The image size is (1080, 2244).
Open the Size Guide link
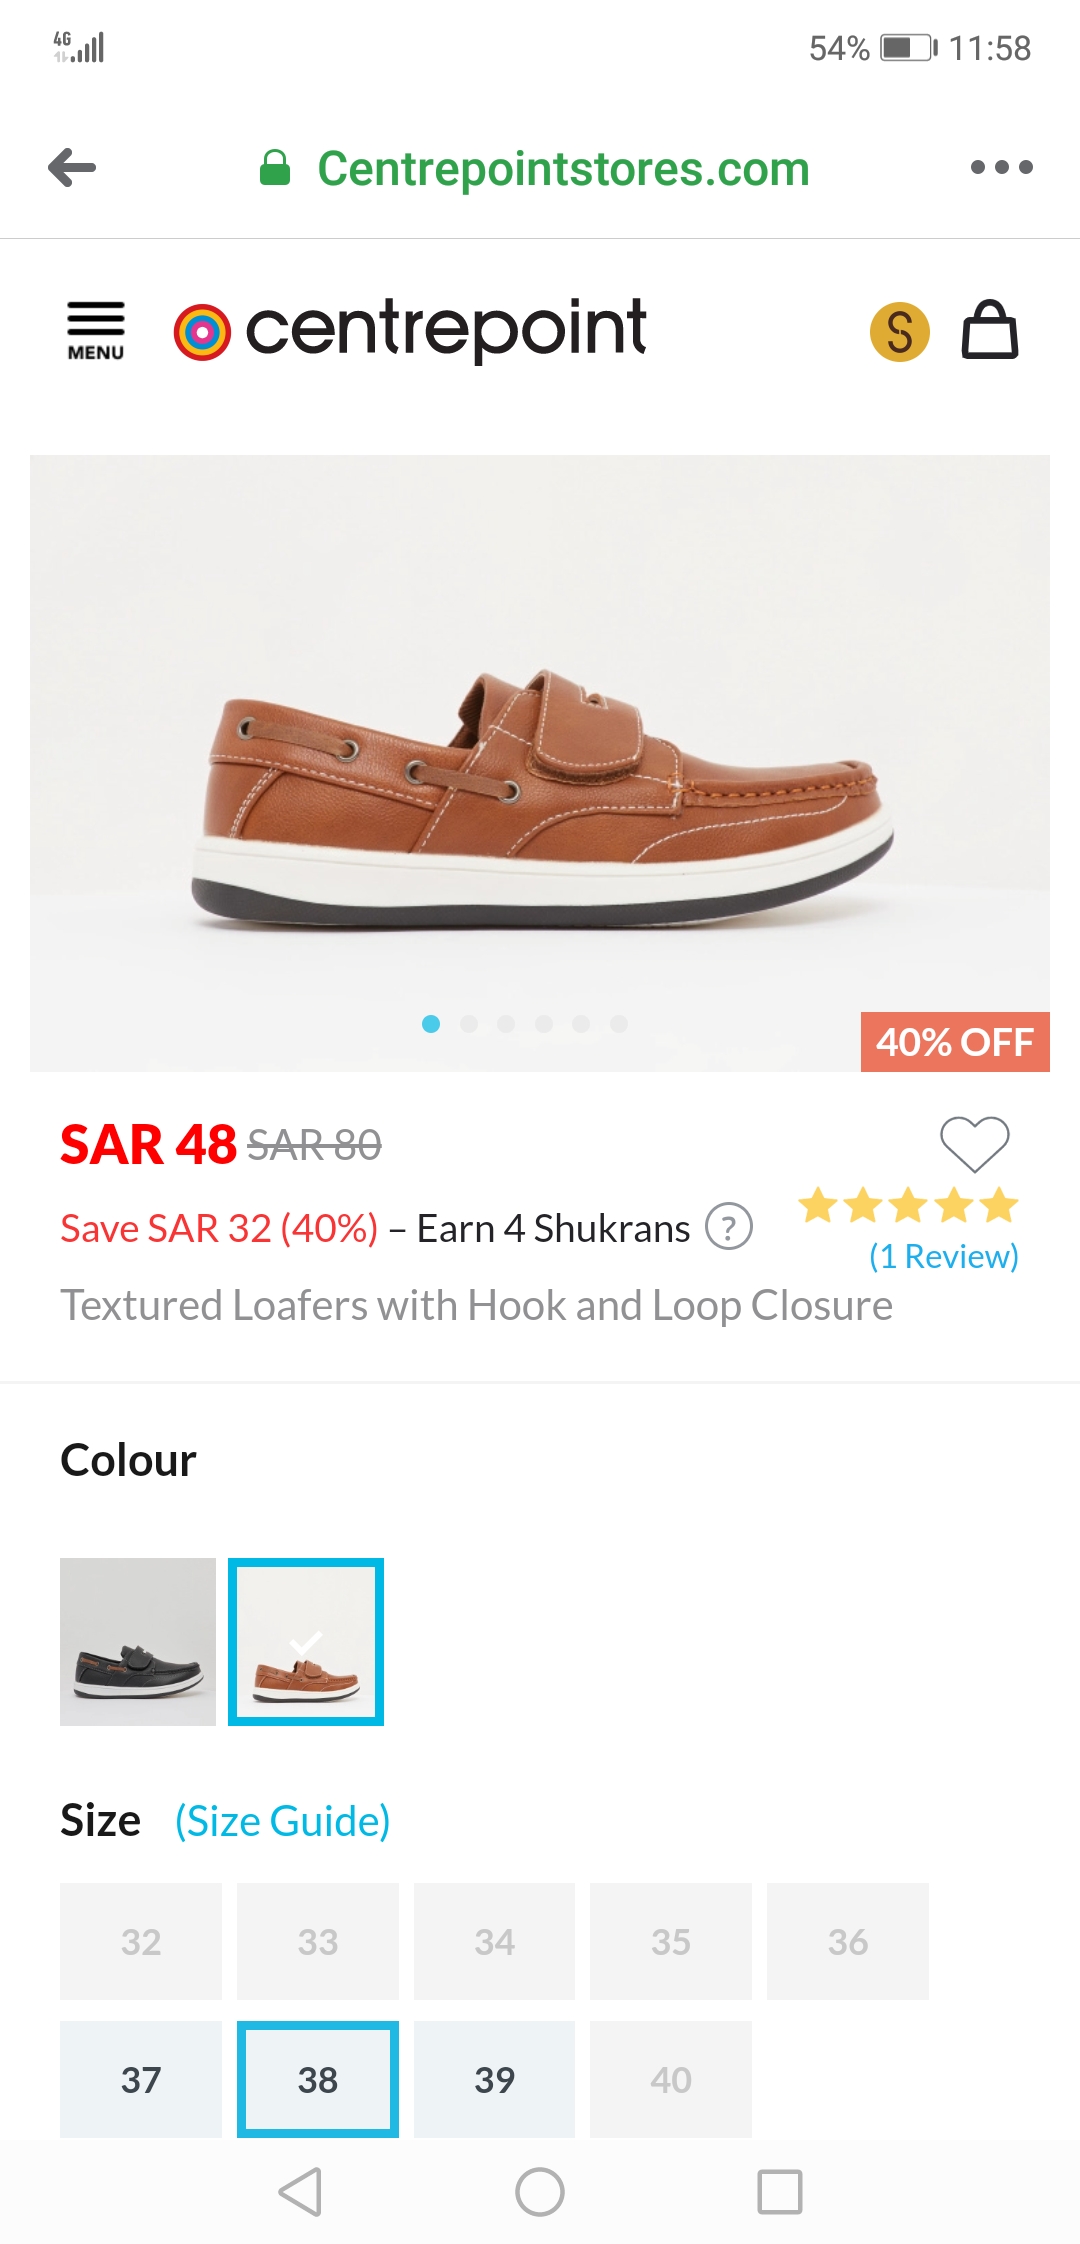tap(283, 1821)
